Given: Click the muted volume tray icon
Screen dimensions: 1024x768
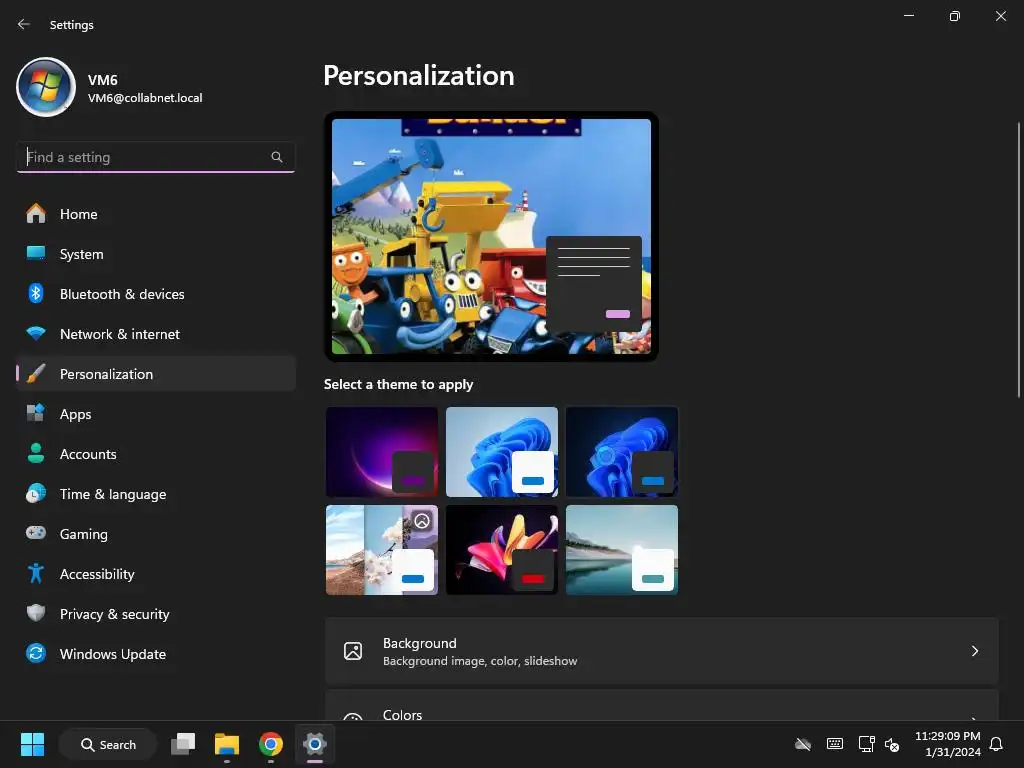Looking at the screenshot, I should pos(892,744).
